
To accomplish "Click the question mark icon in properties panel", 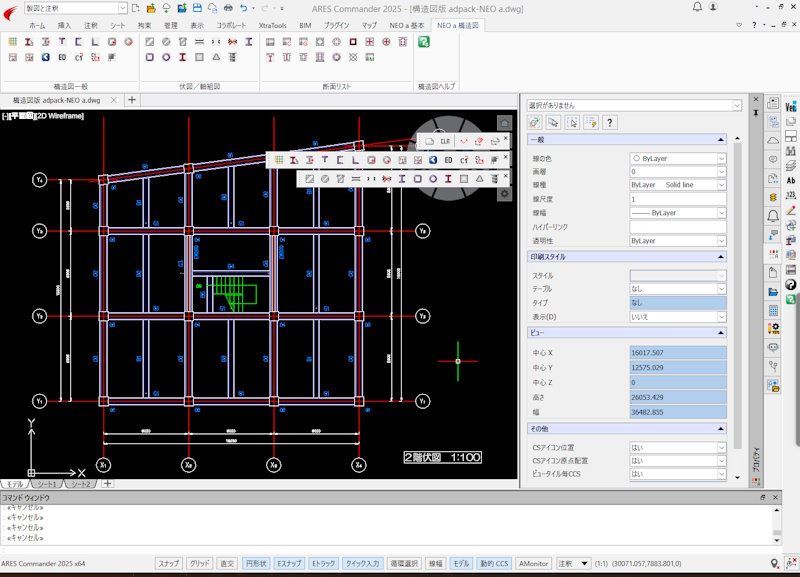I will click(609, 122).
